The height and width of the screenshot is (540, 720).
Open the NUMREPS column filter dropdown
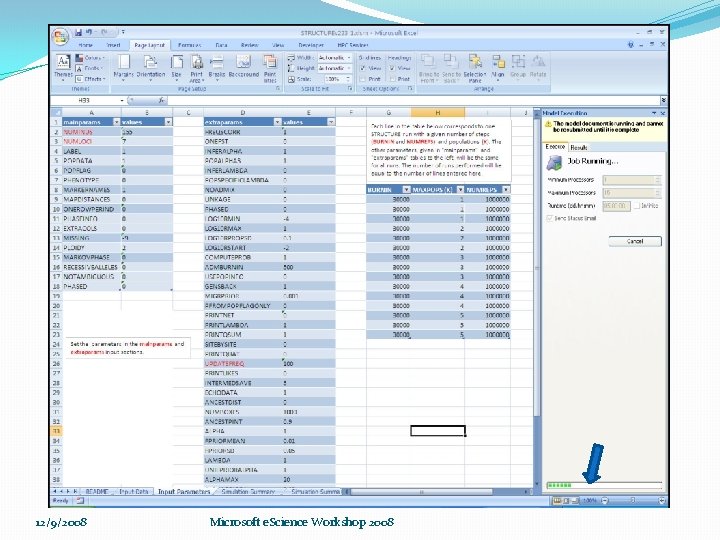click(x=506, y=190)
